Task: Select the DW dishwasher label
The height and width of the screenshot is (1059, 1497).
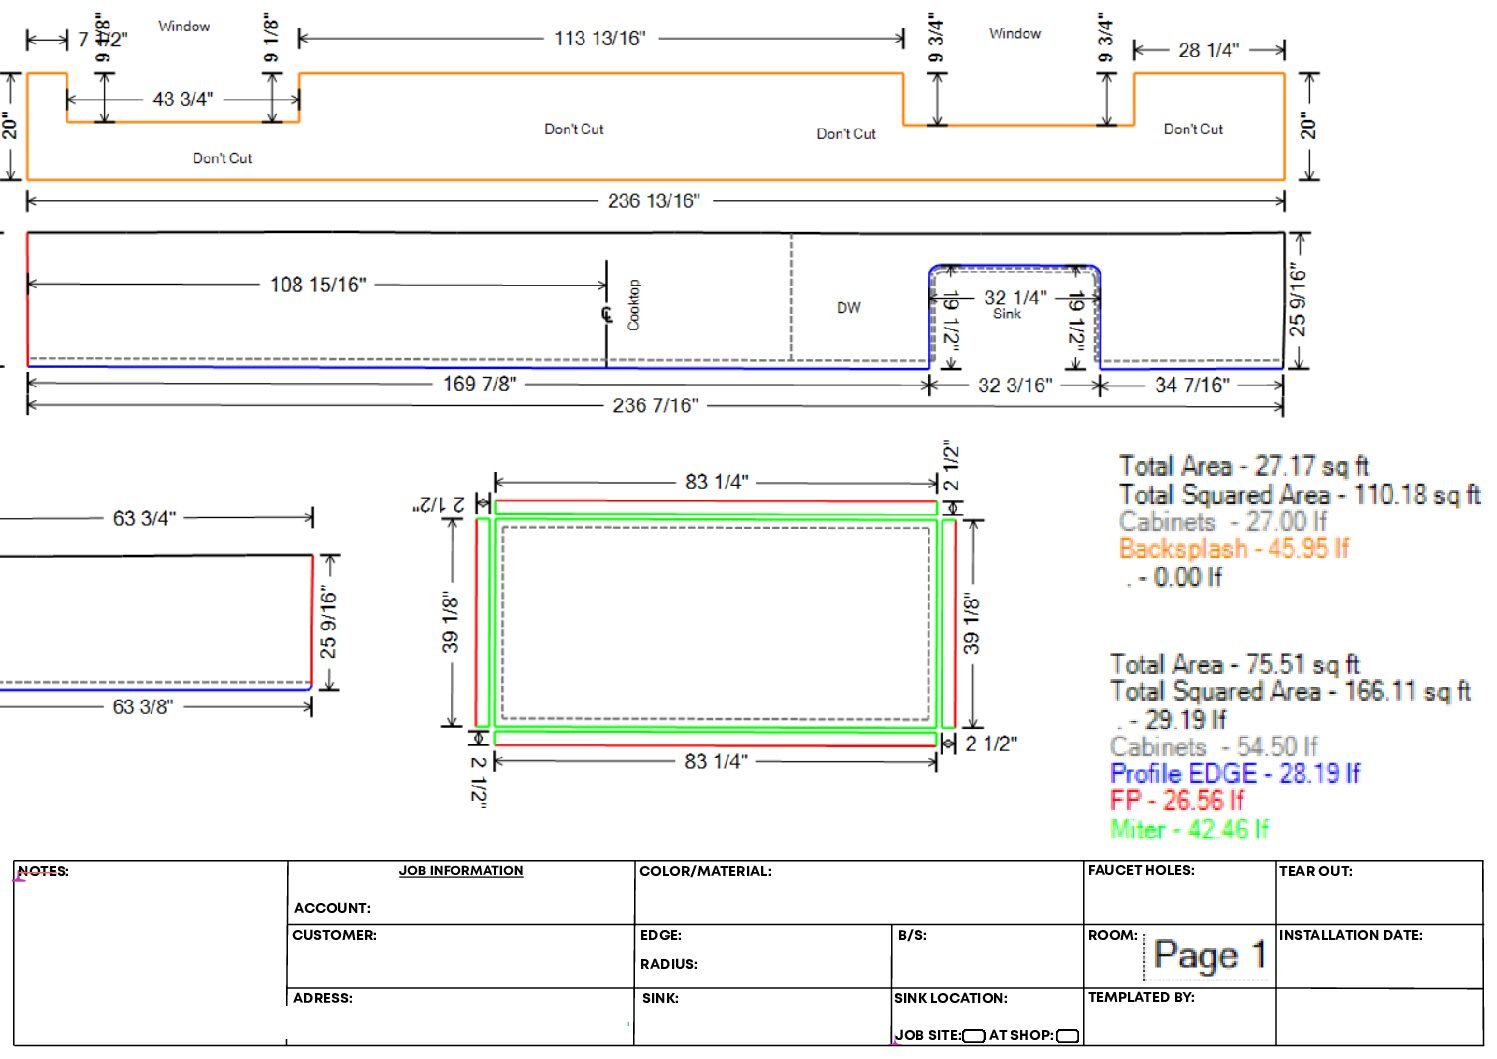Action: pos(849,308)
